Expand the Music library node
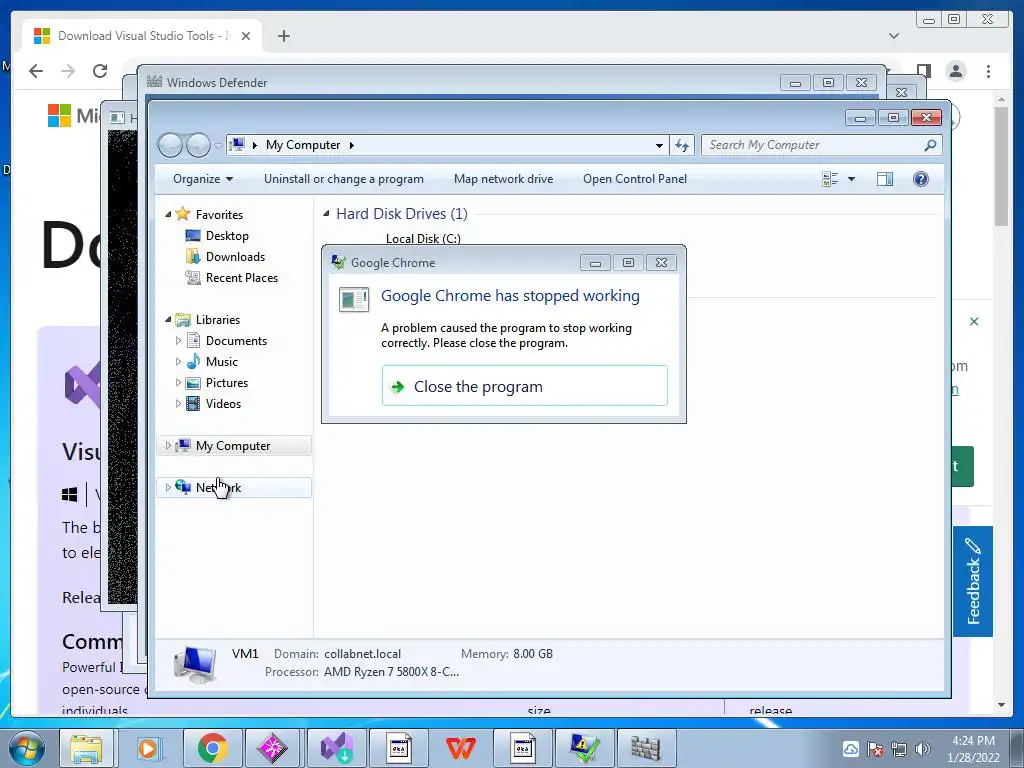 point(178,361)
